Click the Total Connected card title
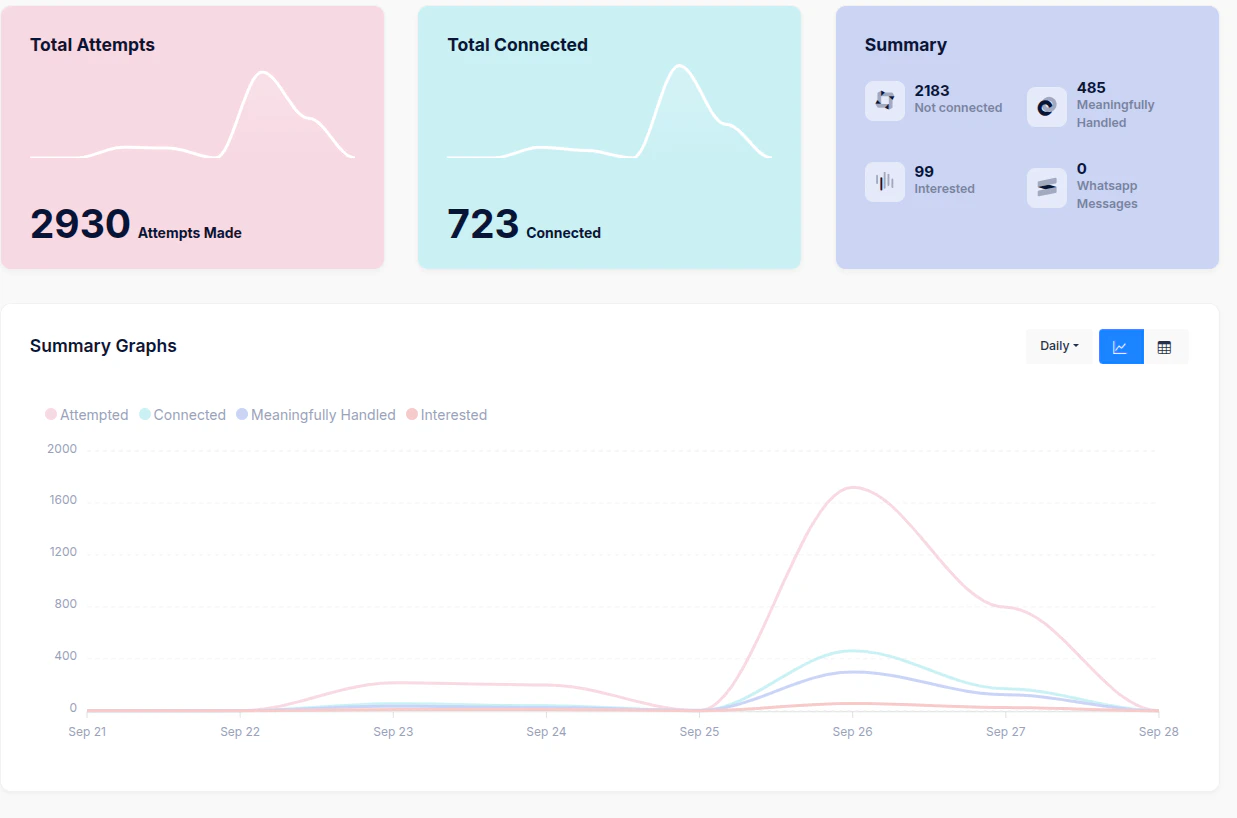1237x818 pixels. click(517, 45)
